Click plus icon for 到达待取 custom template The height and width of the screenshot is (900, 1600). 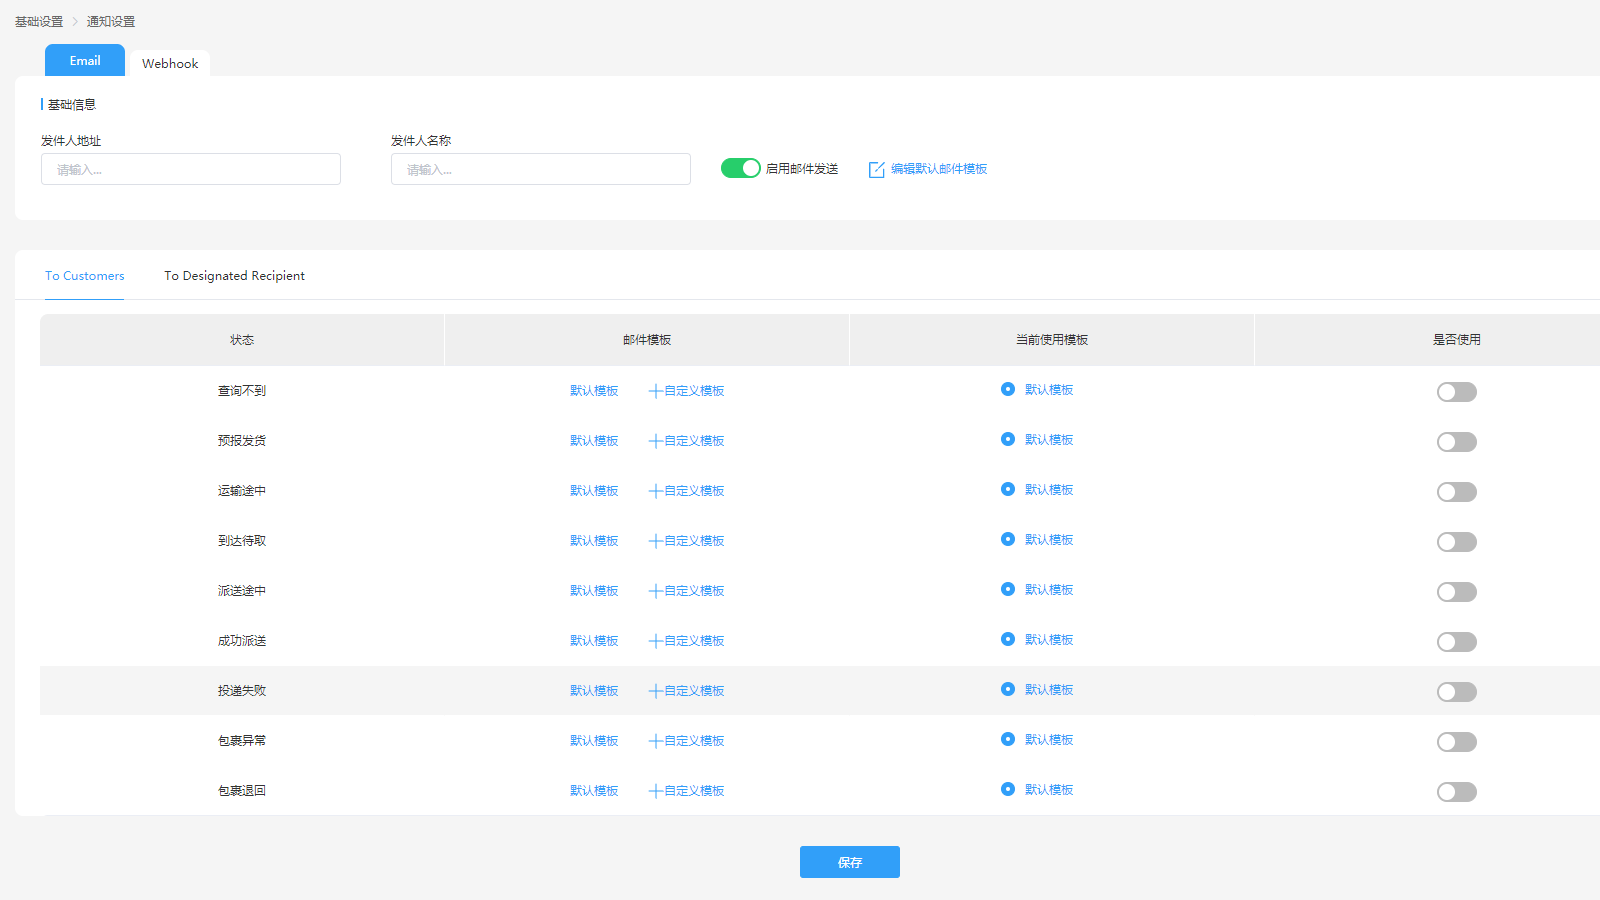click(x=655, y=540)
